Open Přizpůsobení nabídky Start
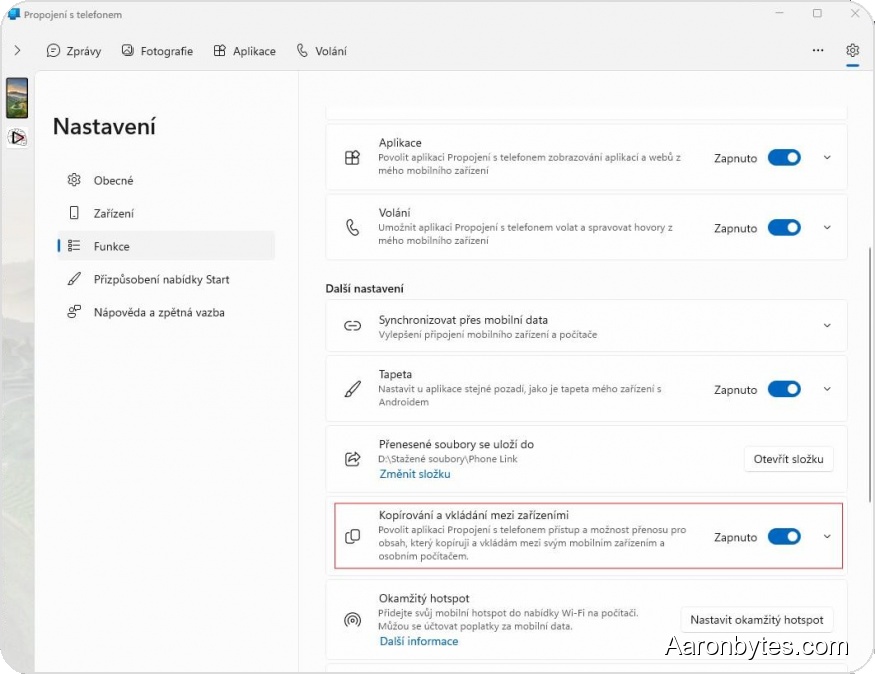 click(163, 279)
